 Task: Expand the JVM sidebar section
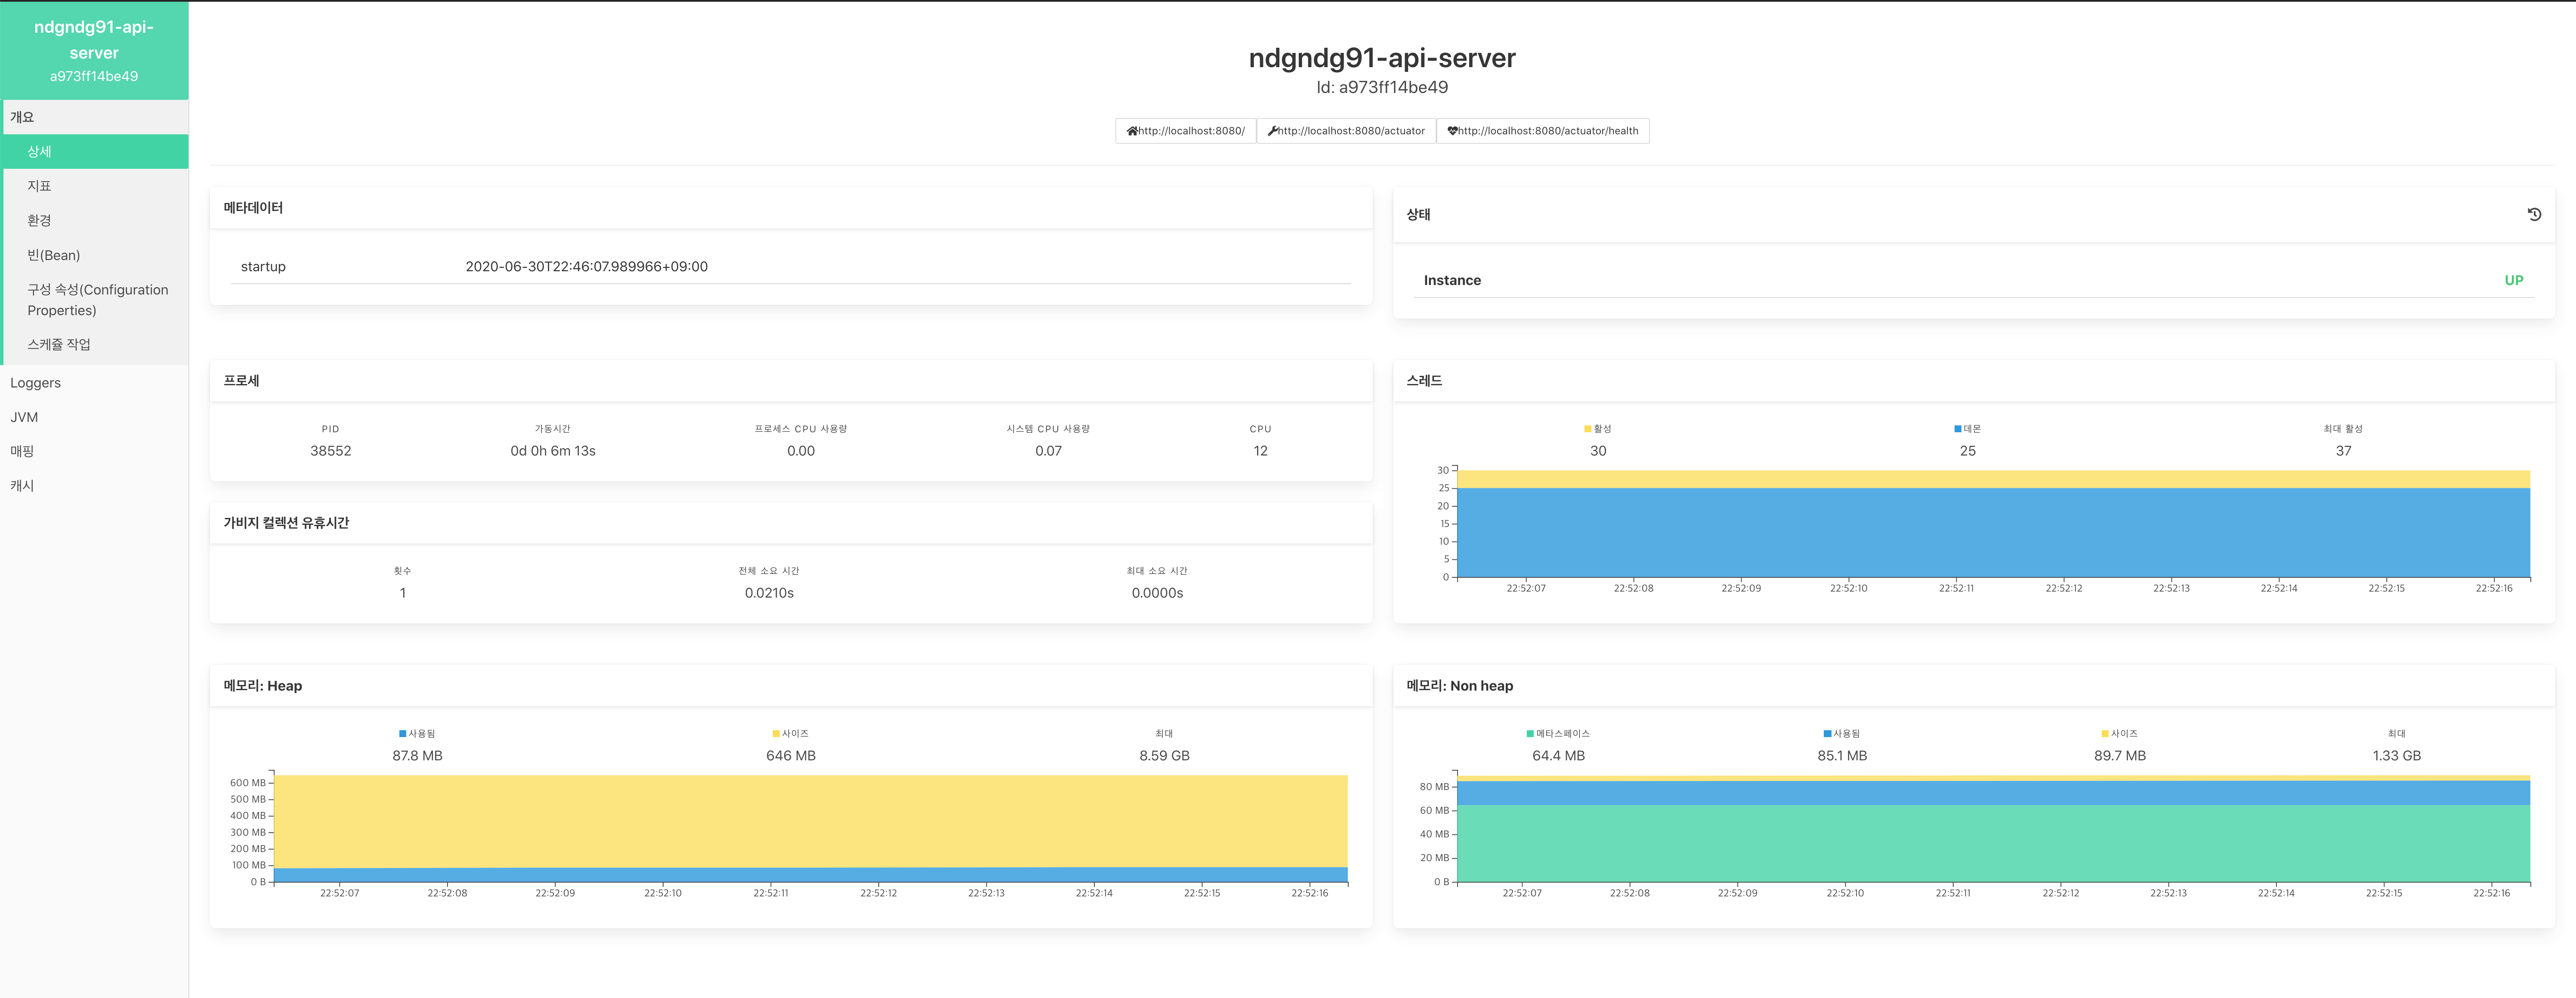24,417
